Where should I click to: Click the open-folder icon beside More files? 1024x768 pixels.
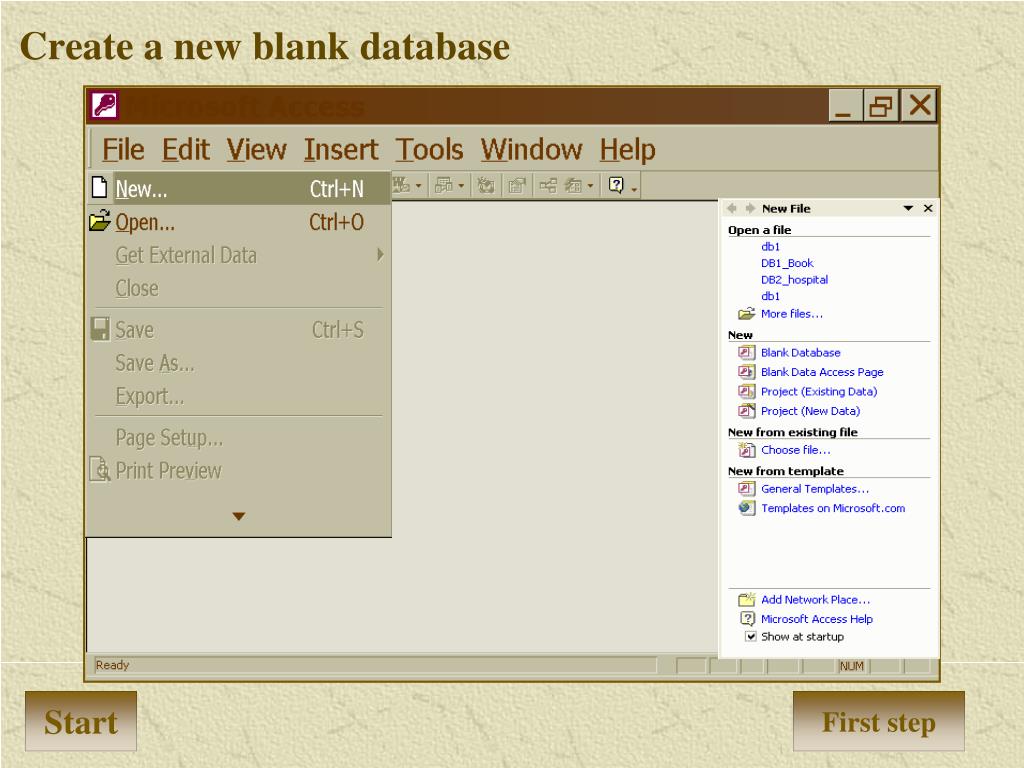click(x=746, y=314)
